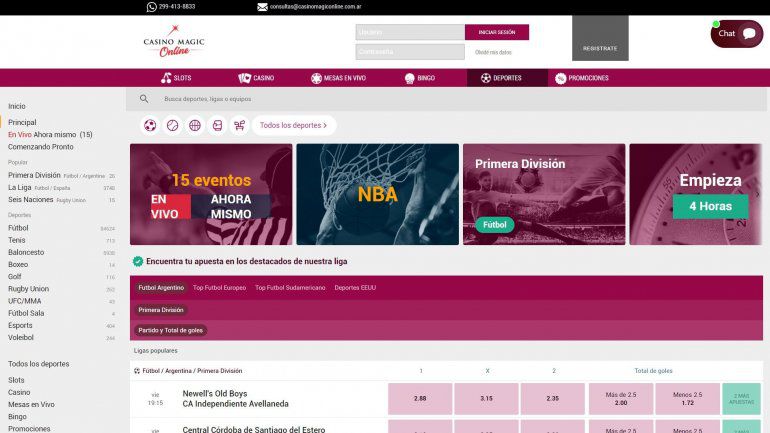This screenshot has width=770, height=433.
Task: Open the Slots menu tab
Action: pos(176,78)
